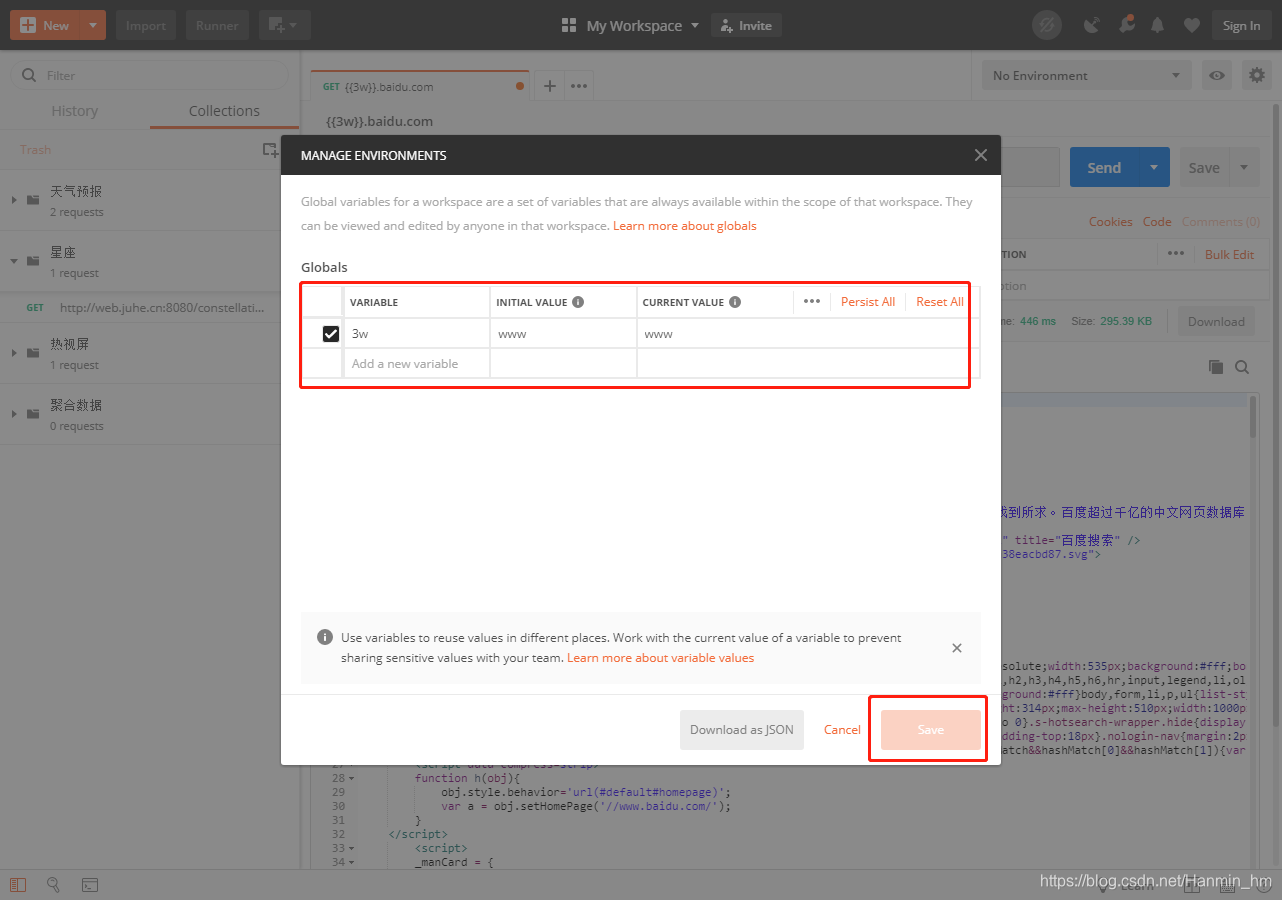This screenshot has width=1282, height=900.
Task: Open the wrench settings icon
Action: [1126, 25]
